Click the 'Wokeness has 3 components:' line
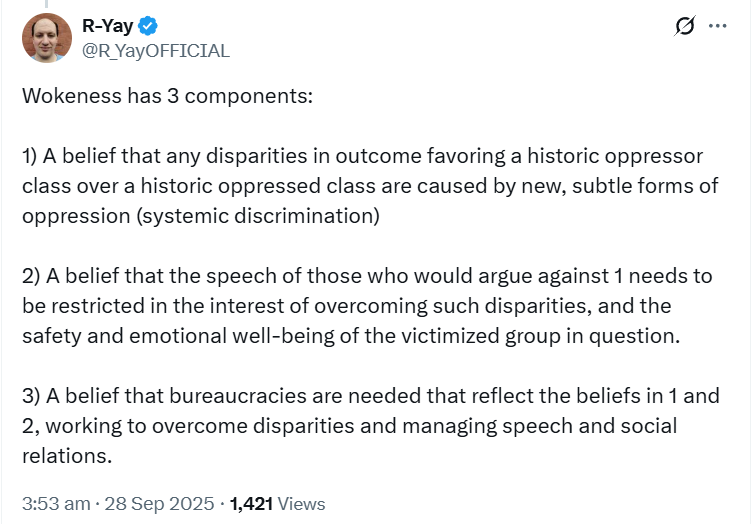This screenshot has height=524, width=752. pos(167,98)
